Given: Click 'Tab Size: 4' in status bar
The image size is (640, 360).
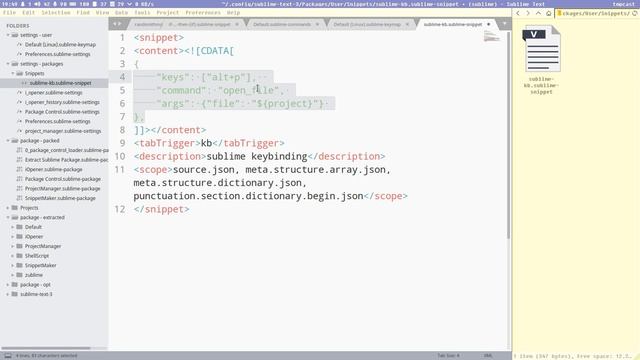Looking at the screenshot, I should point(448,356).
